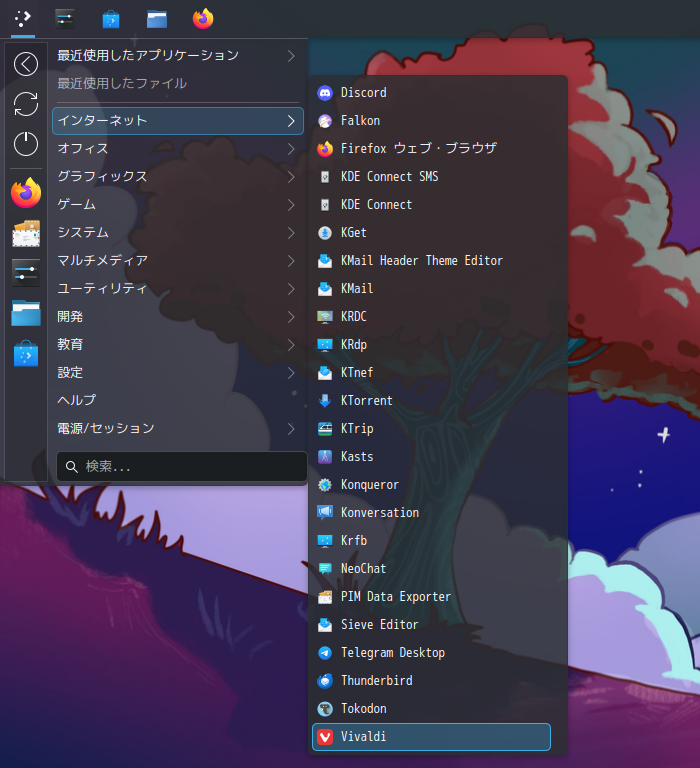
Task: Open Dolphin folder icon in top panel
Action: pos(157,20)
